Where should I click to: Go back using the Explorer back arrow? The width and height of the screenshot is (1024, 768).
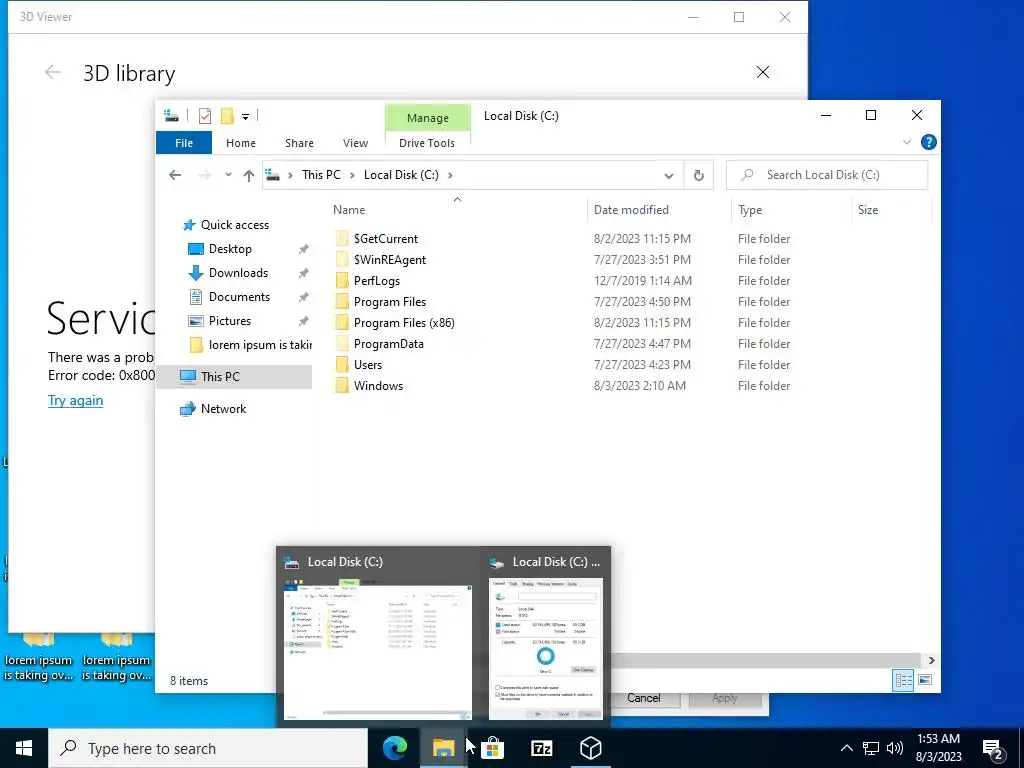(175, 175)
